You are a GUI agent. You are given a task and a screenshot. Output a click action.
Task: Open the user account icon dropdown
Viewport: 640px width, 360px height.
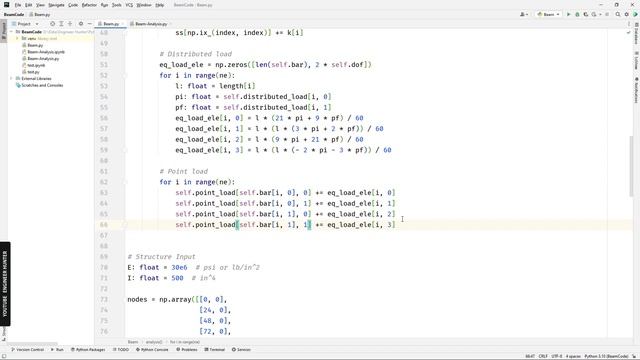tap(524, 14)
